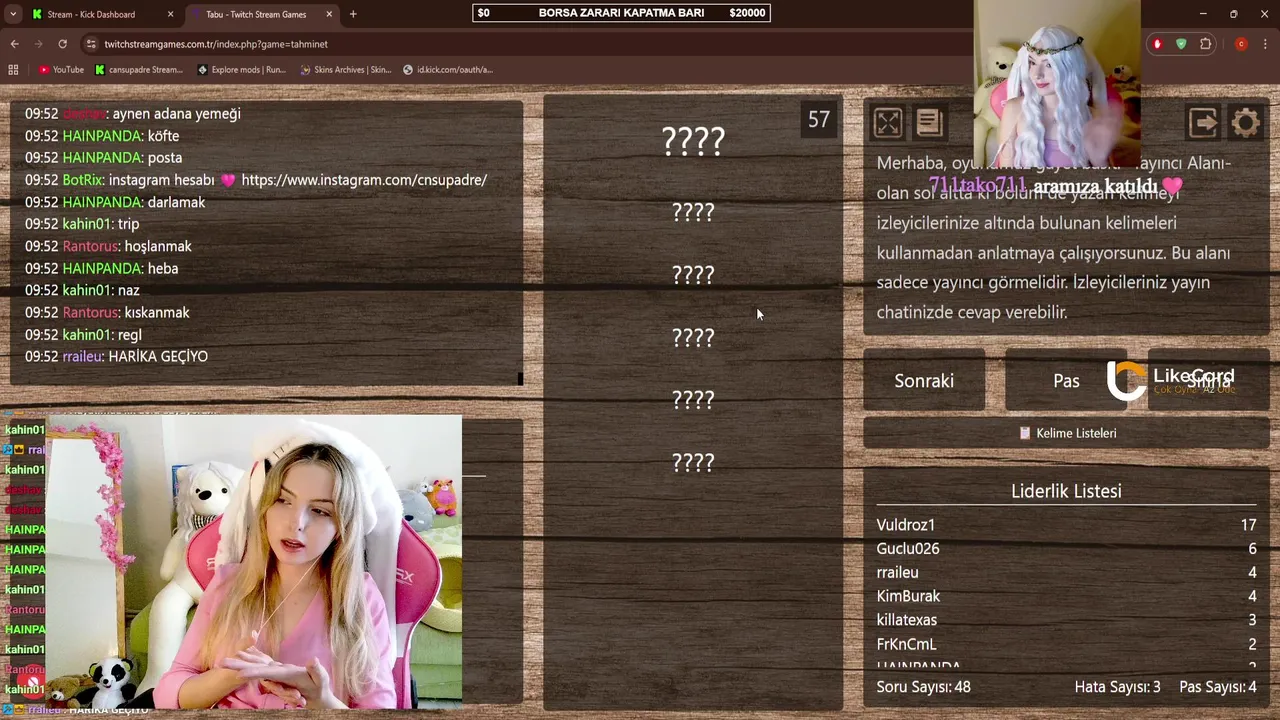
Task: Click HAINPANDA's 'heba' chat message
Action: pos(162,268)
